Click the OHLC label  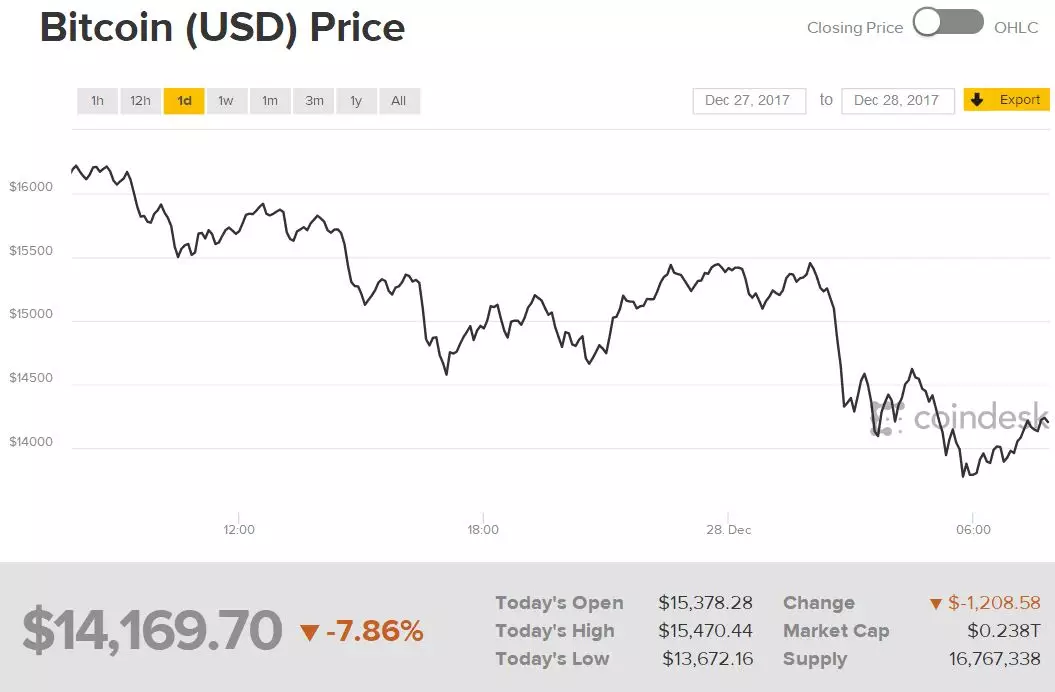1016,28
